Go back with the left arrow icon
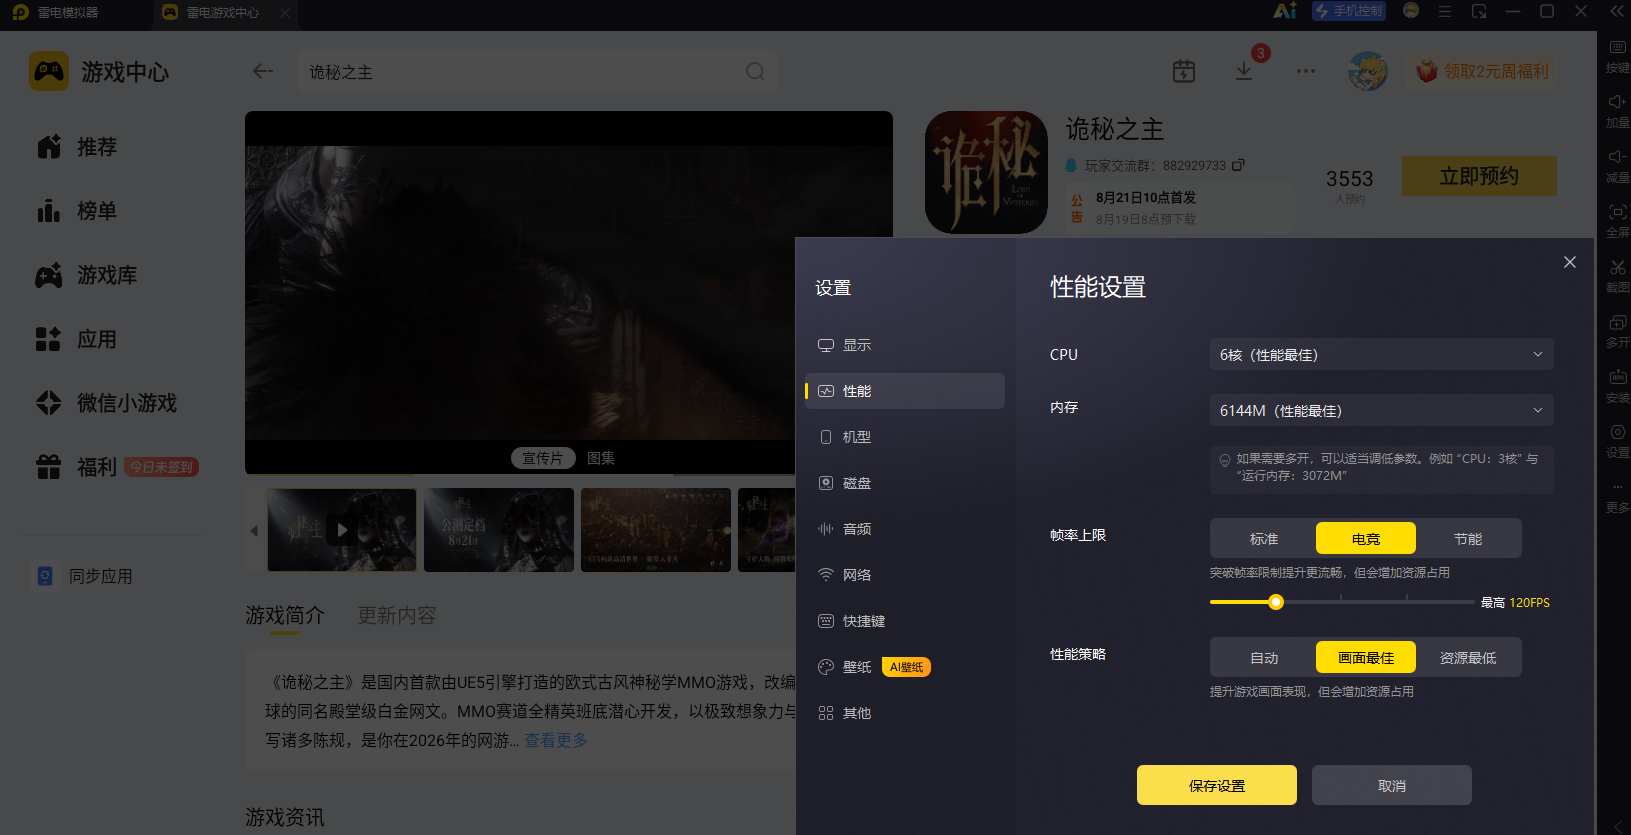Image resolution: width=1631 pixels, height=835 pixels. coord(263,71)
